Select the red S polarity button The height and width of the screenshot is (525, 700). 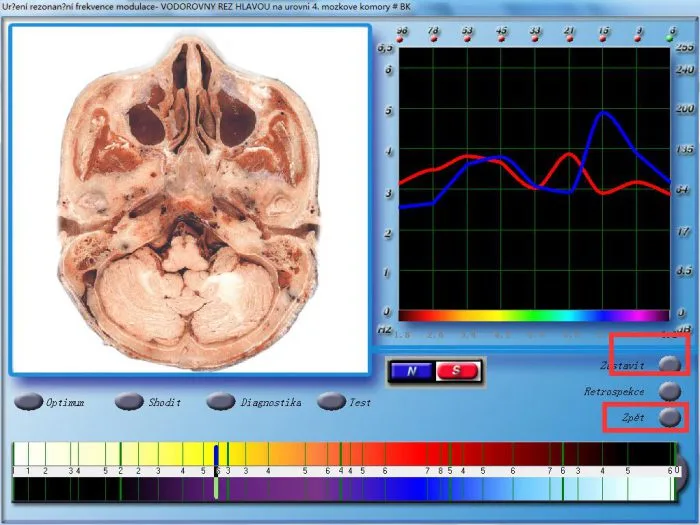click(x=457, y=371)
